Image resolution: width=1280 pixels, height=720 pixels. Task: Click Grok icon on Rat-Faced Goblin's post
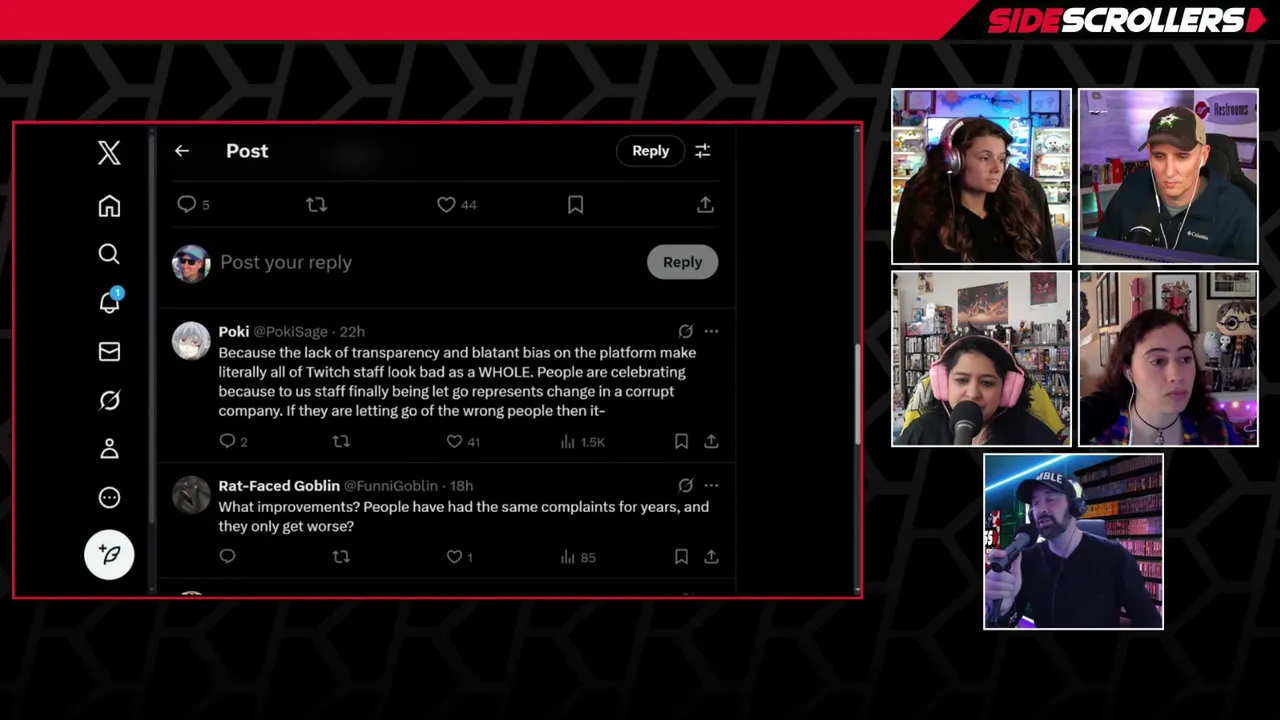[x=686, y=485]
